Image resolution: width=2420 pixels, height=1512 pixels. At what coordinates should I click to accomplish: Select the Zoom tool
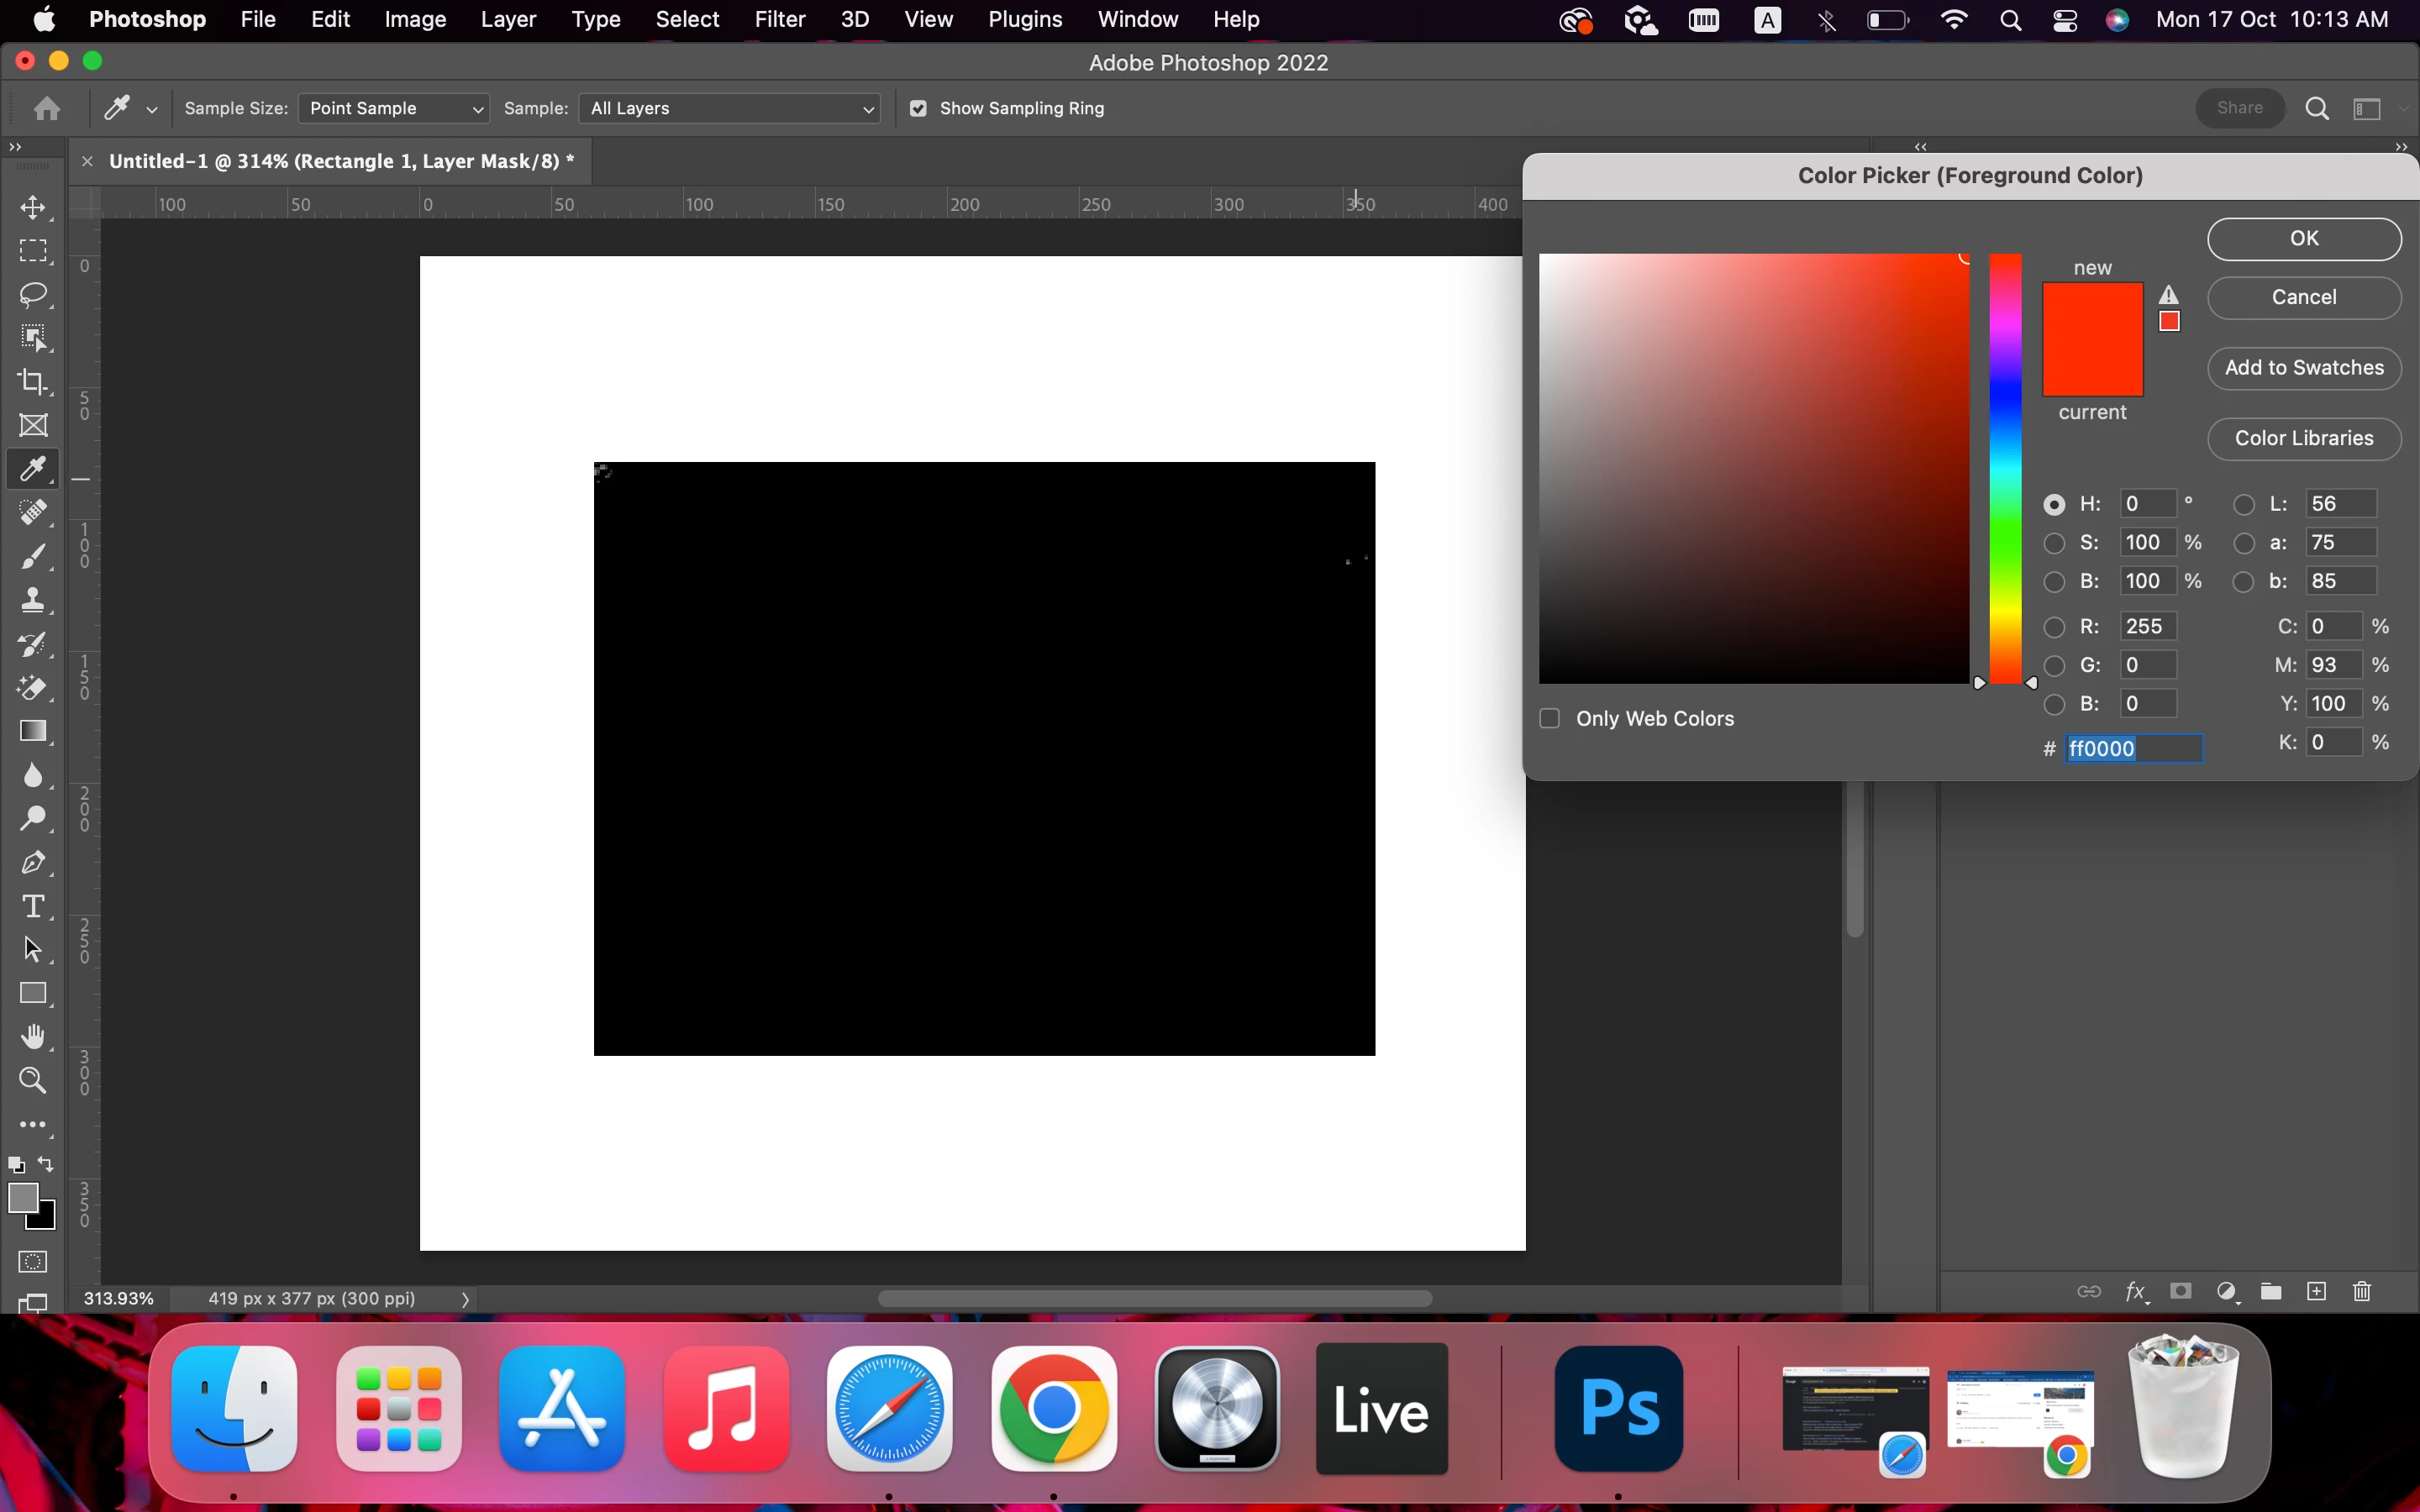[33, 1080]
